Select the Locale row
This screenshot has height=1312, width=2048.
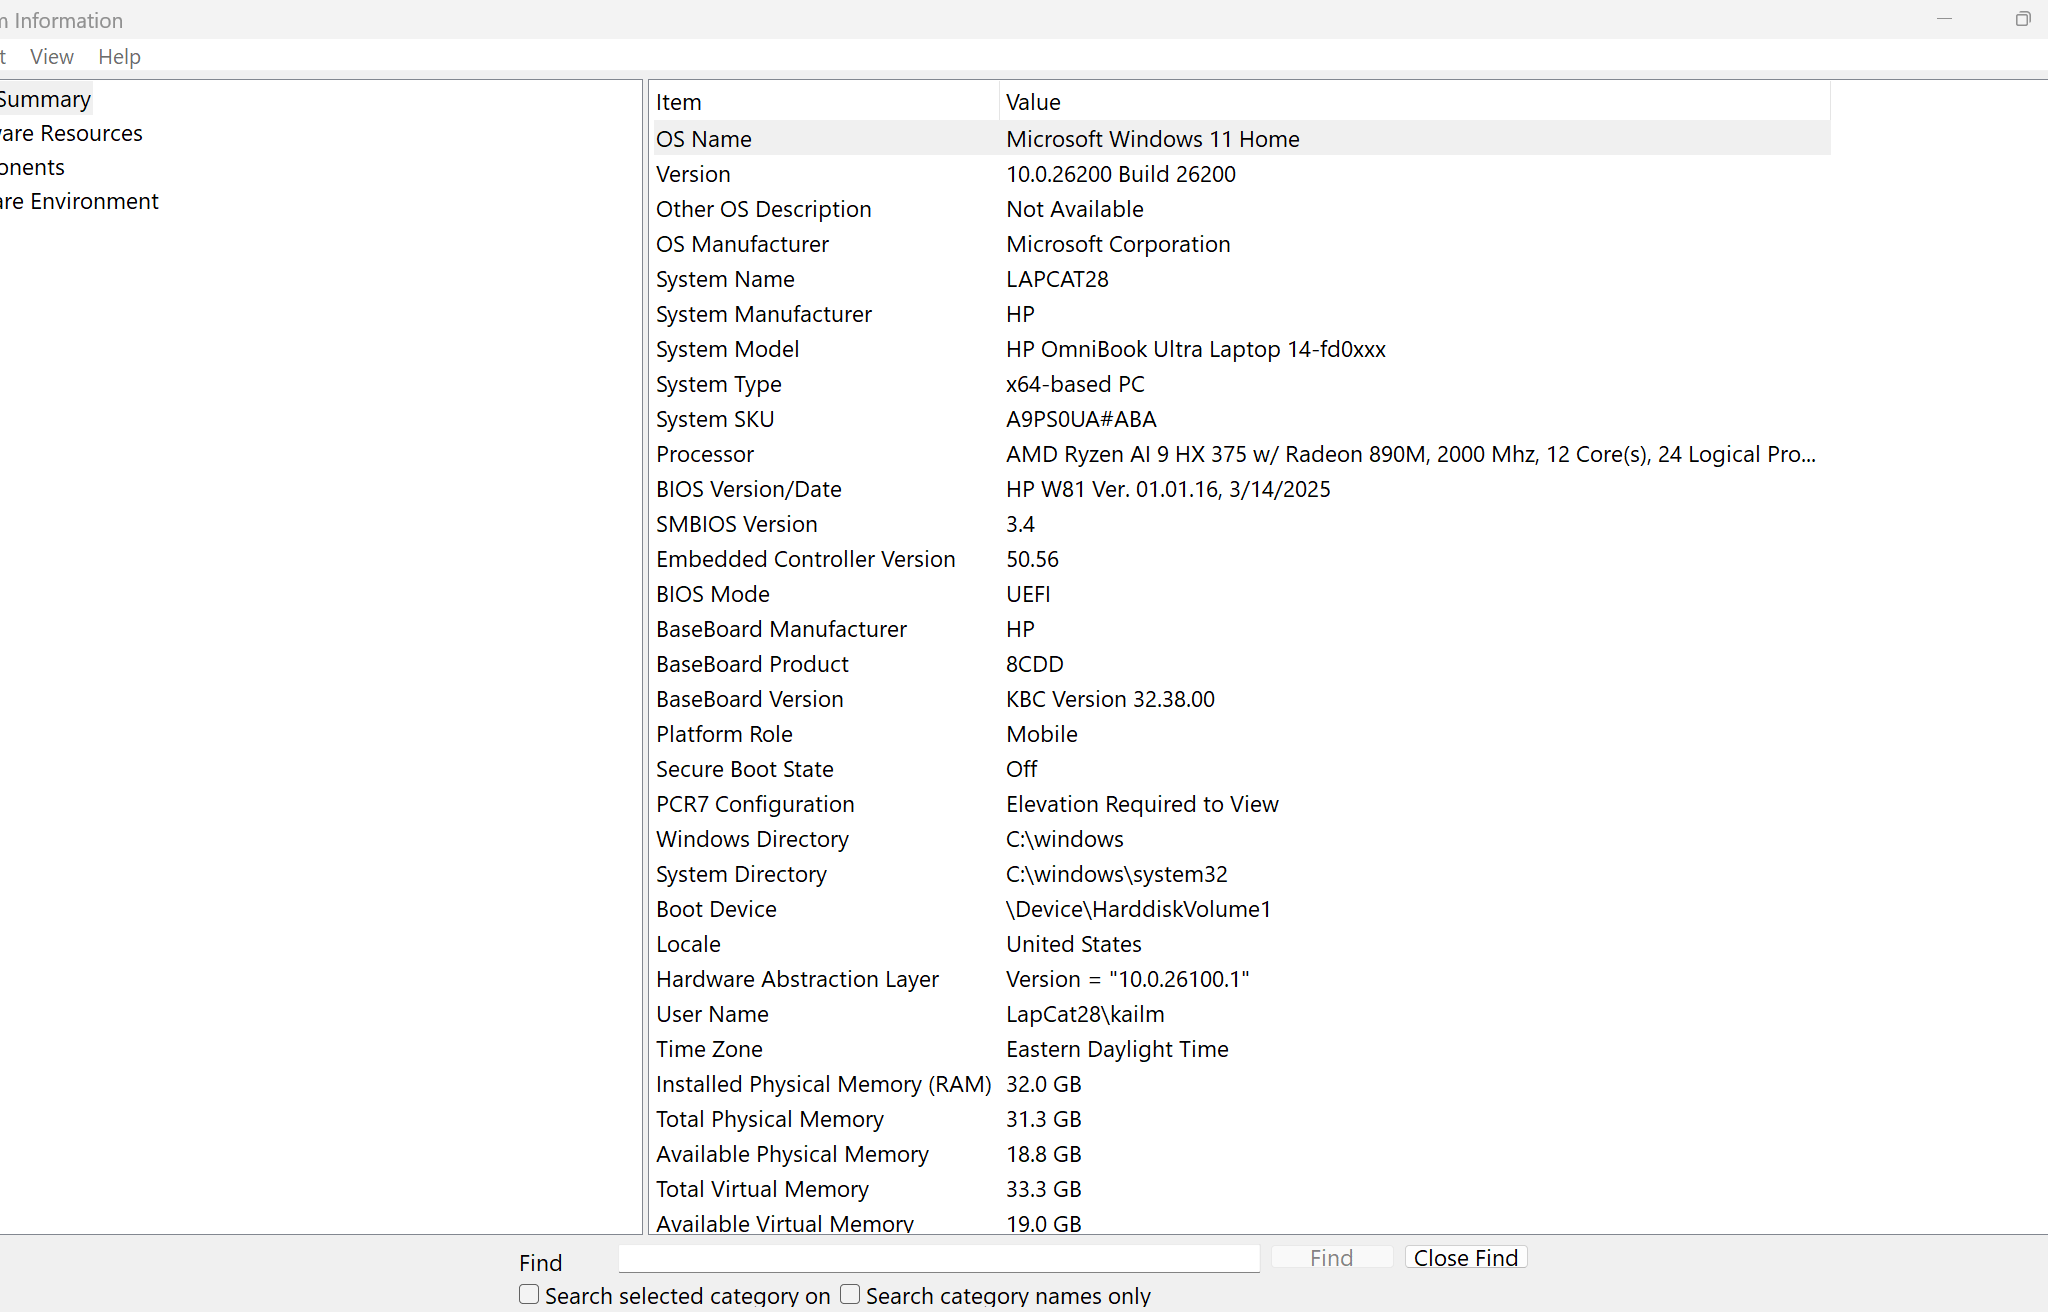[1242, 944]
